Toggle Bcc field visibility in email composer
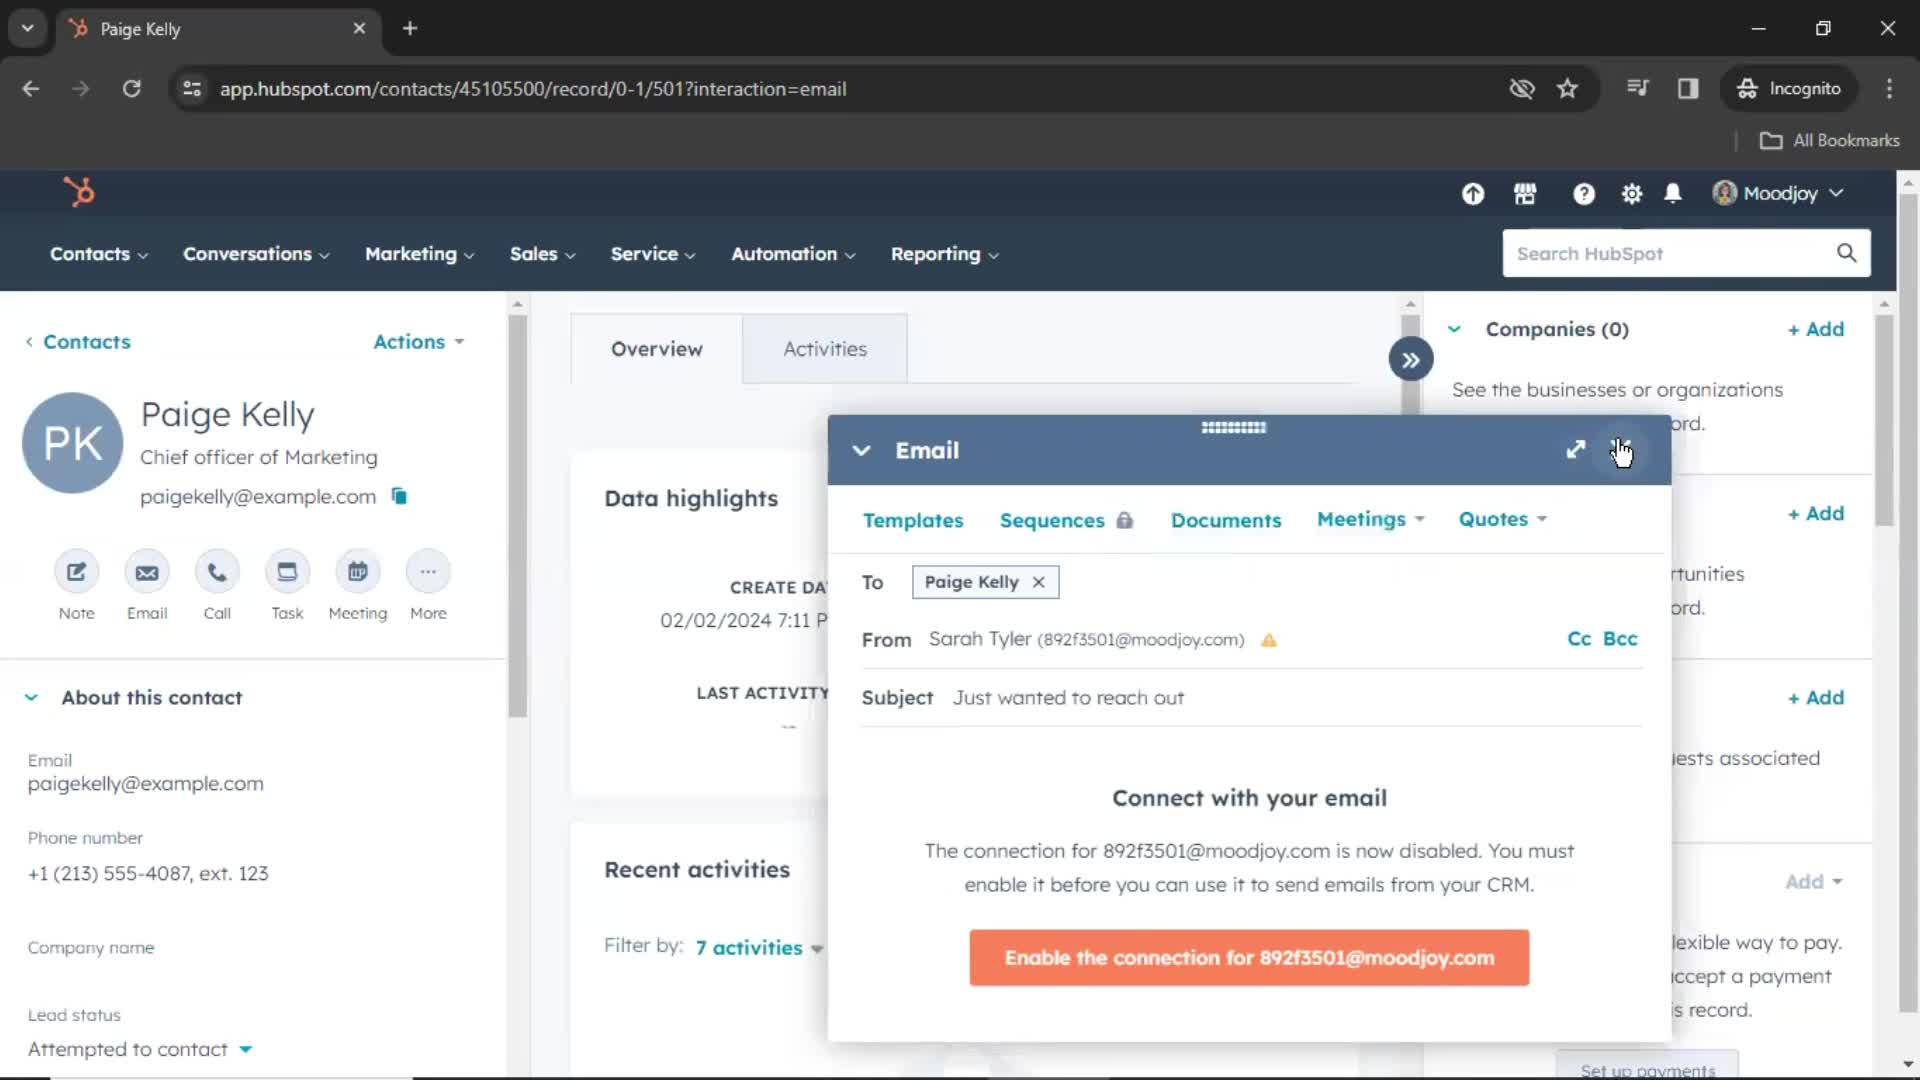 1621,638
